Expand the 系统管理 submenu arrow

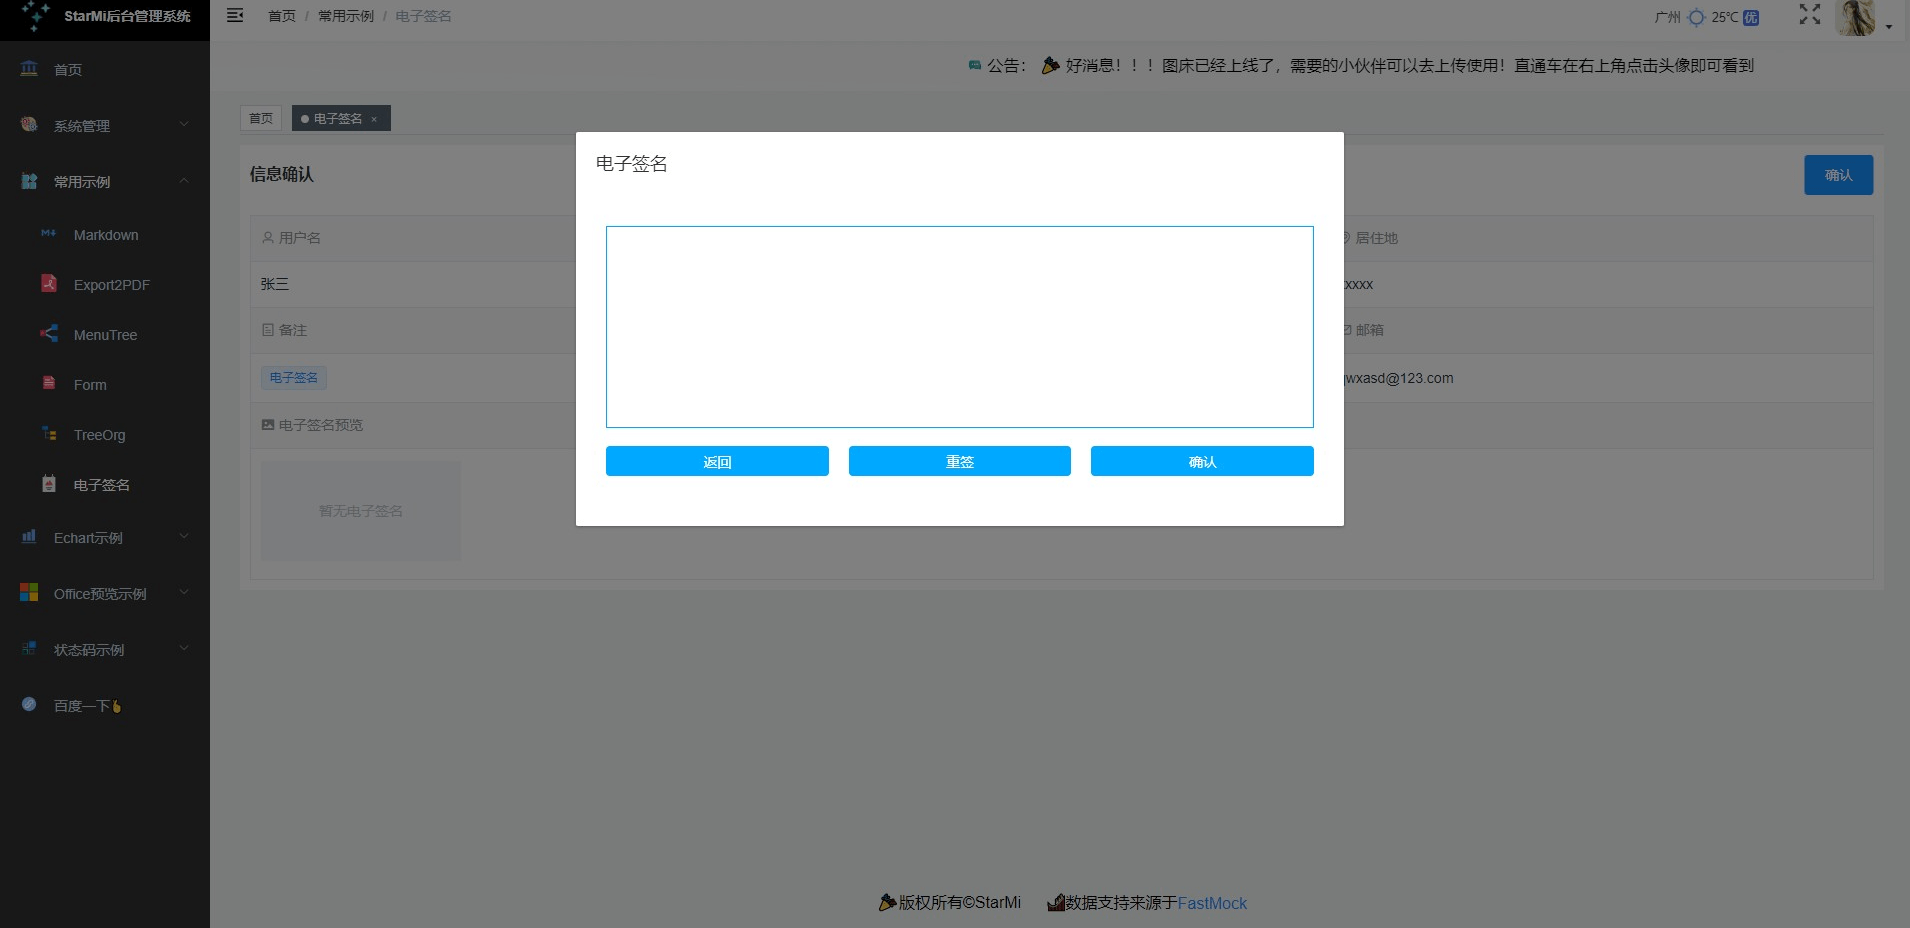[184, 125]
